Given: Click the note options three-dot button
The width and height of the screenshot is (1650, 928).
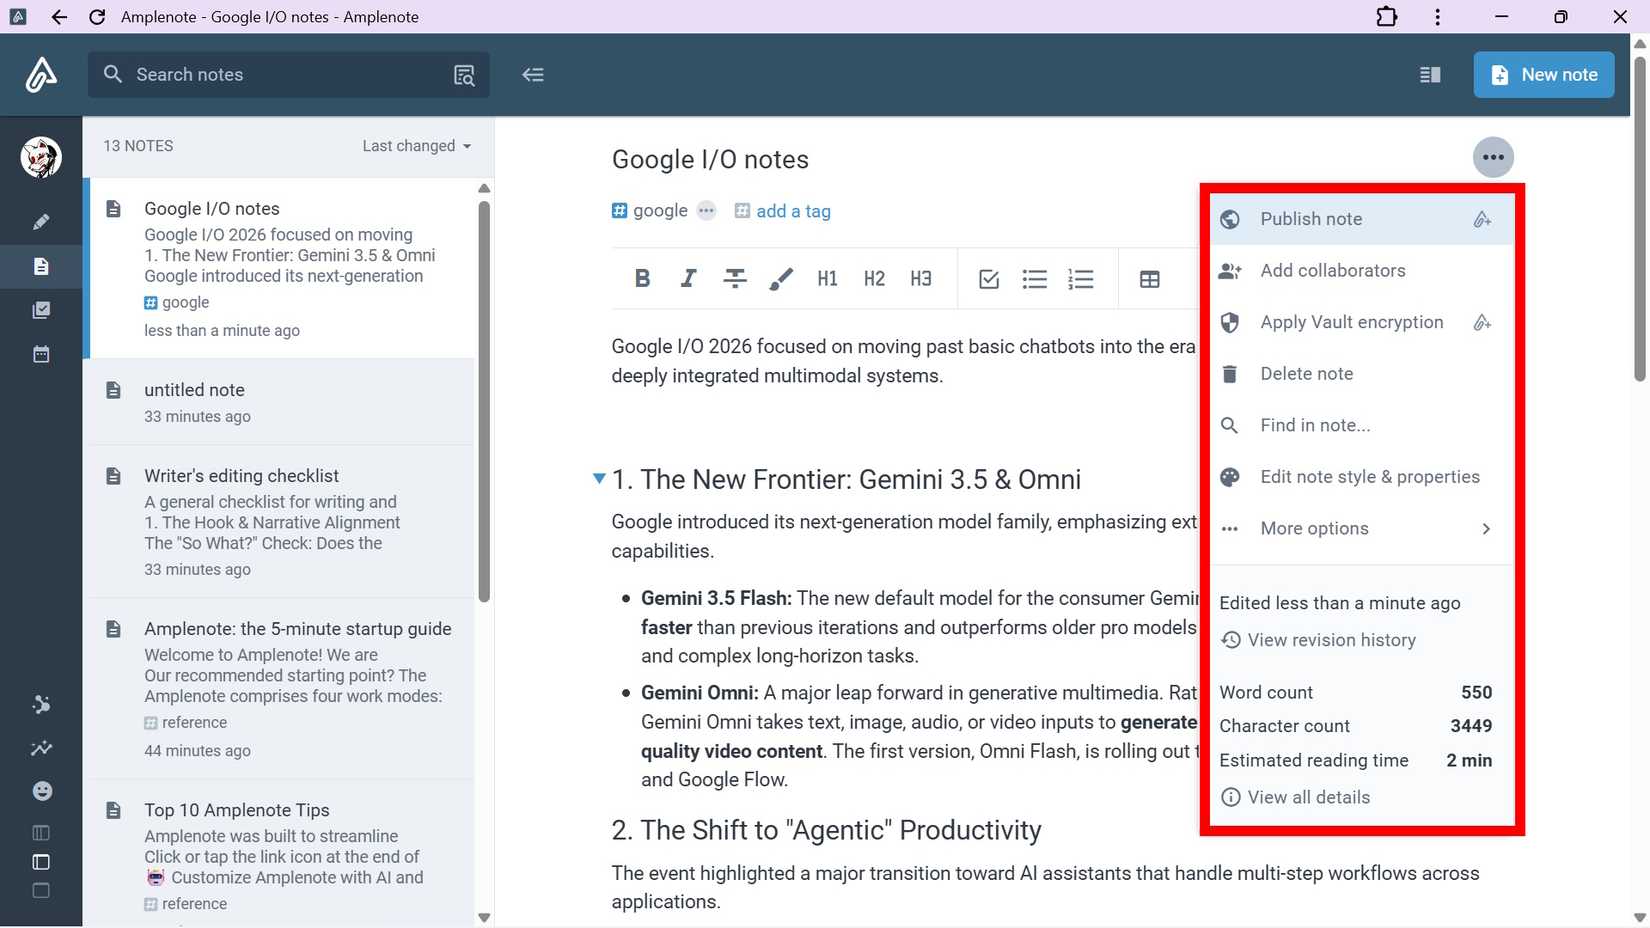Looking at the screenshot, I should pyautogui.click(x=1493, y=157).
